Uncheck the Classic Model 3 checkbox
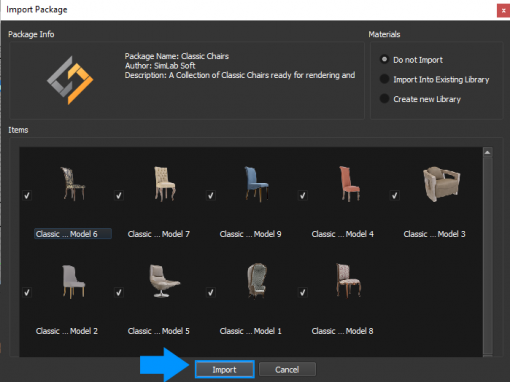510x382 pixels. coord(395,195)
